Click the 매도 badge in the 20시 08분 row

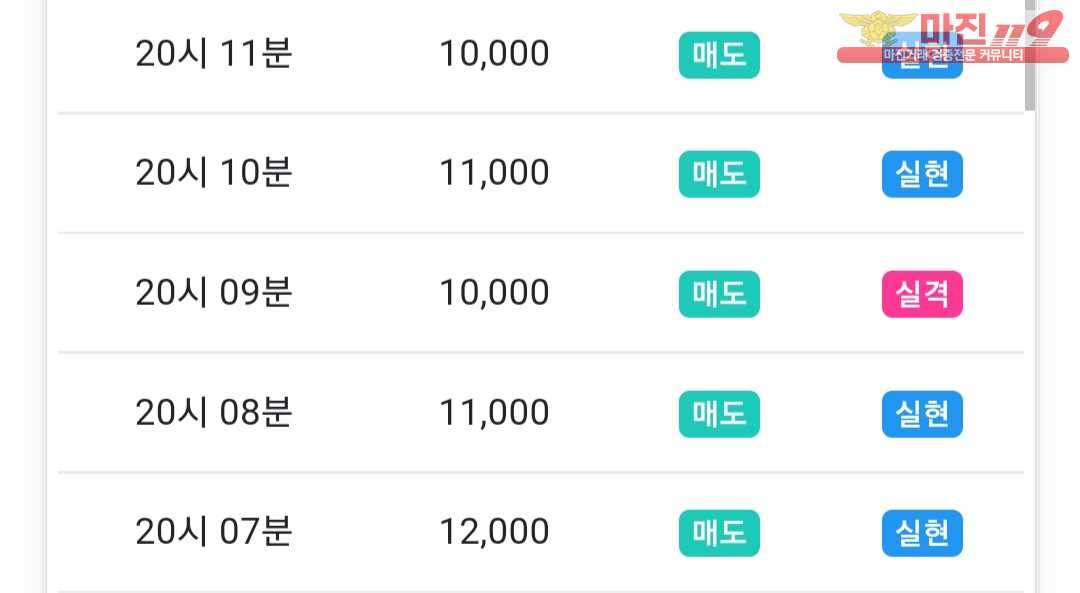719,414
